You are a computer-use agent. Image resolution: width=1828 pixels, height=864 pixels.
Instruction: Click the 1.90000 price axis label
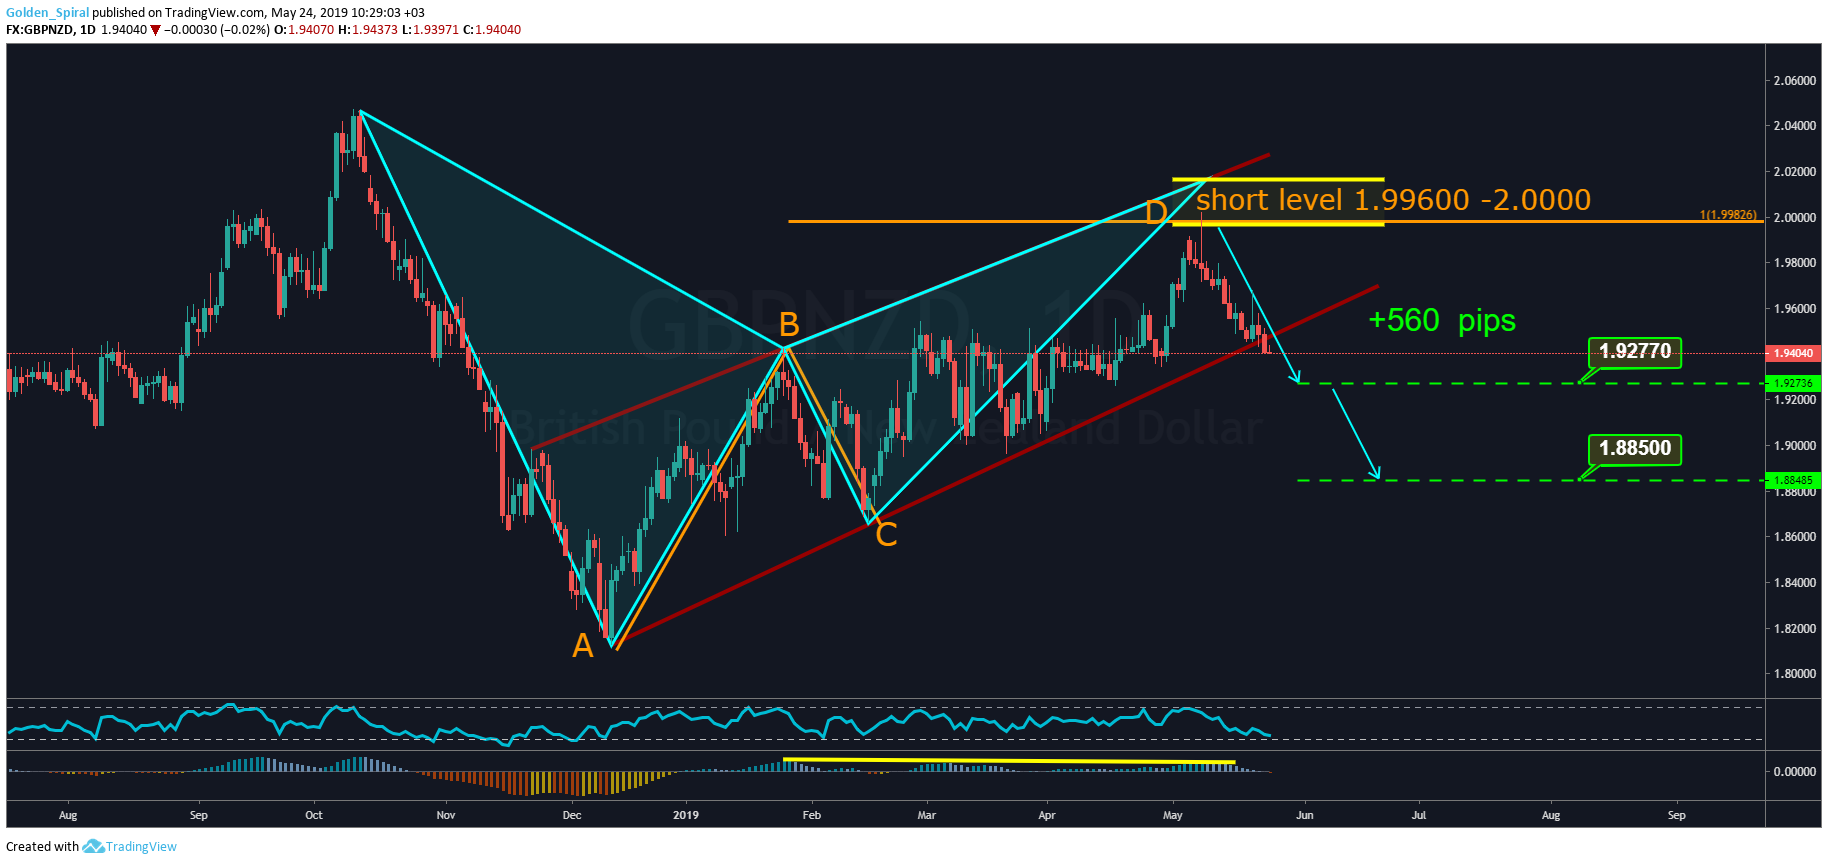(x=1795, y=446)
